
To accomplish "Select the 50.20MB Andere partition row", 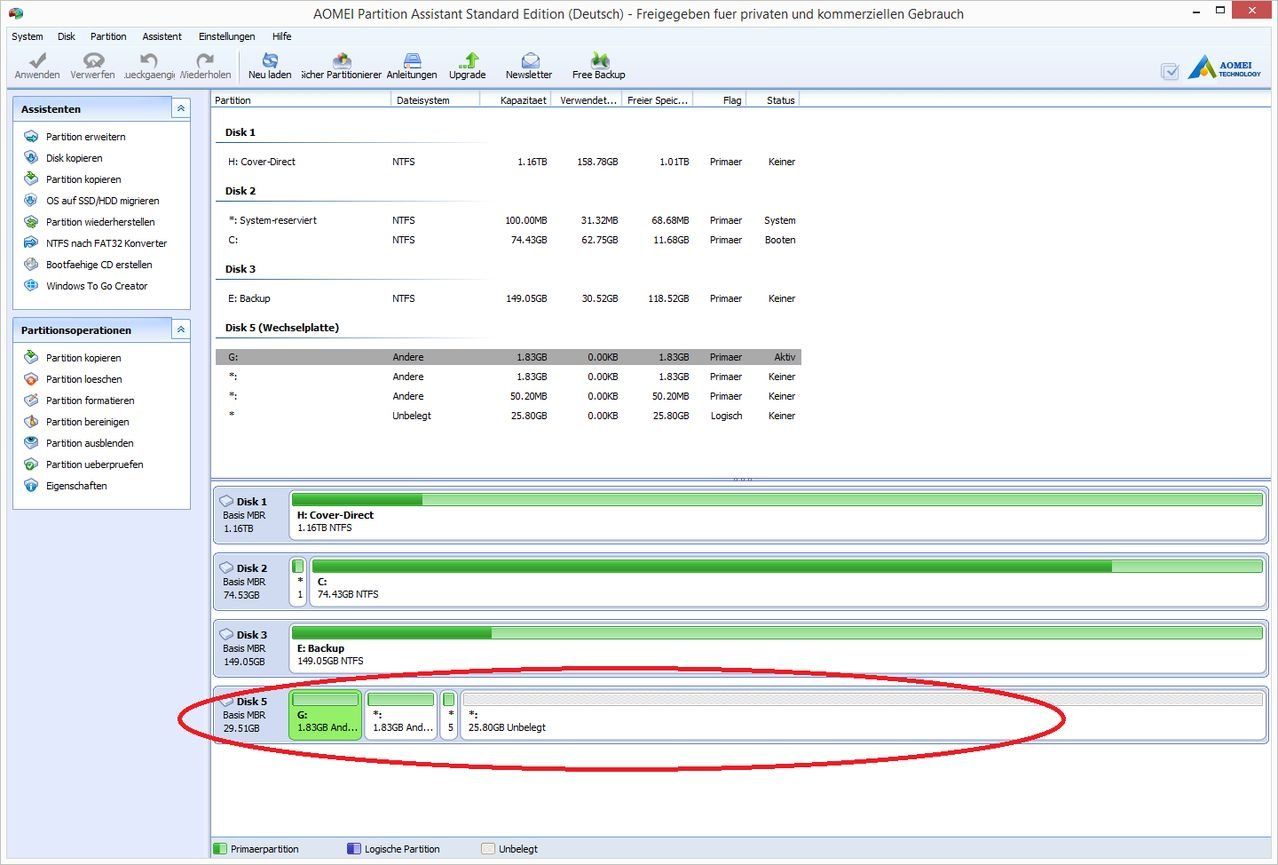I will (x=508, y=396).
